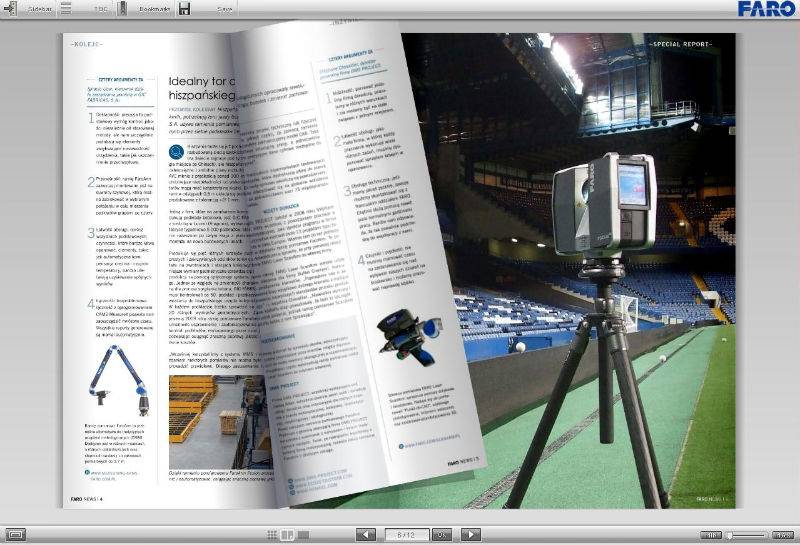Click the Save label in toolbar
The width and height of the screenshot is (800, 545).
pyautogui.click(x=224, y=8)
